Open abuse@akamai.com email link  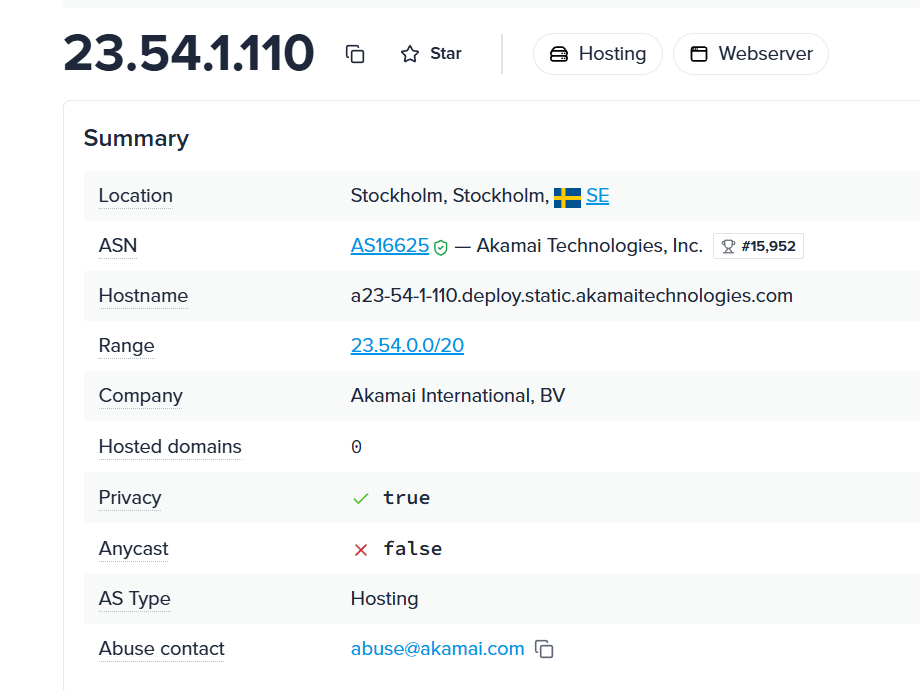pos(437,648)
